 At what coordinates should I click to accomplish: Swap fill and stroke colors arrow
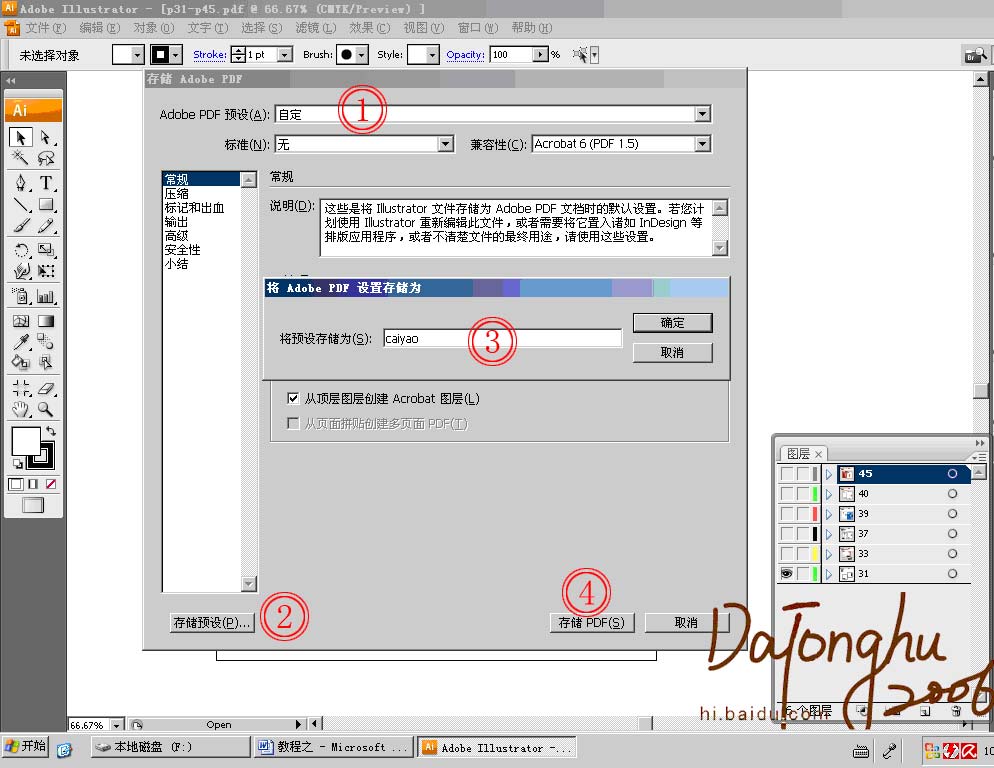[51, 431]
